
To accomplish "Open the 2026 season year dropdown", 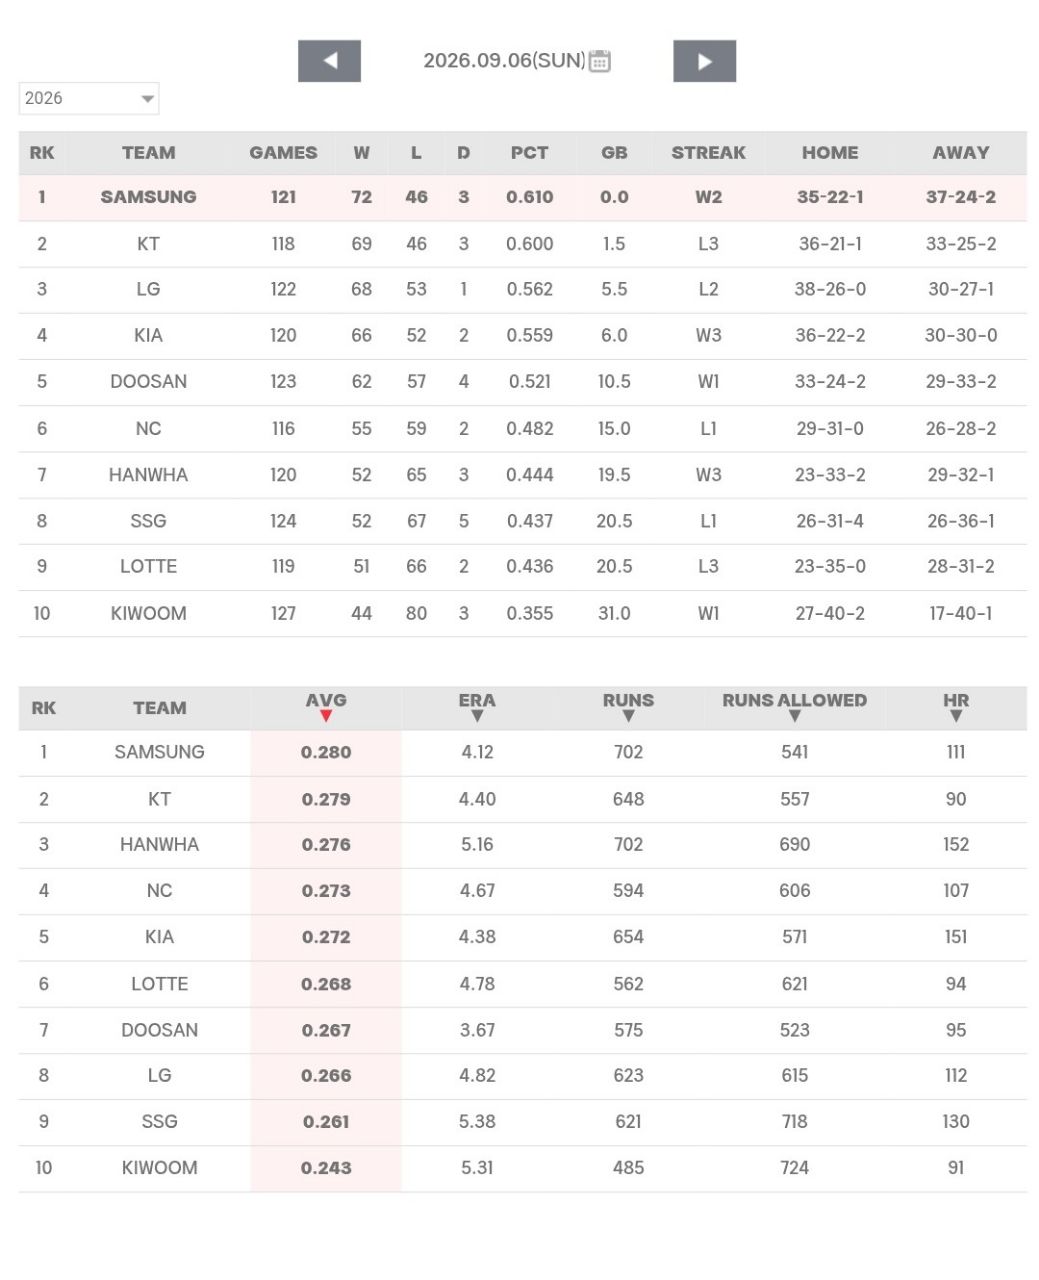I will click(x=89, y=98).
